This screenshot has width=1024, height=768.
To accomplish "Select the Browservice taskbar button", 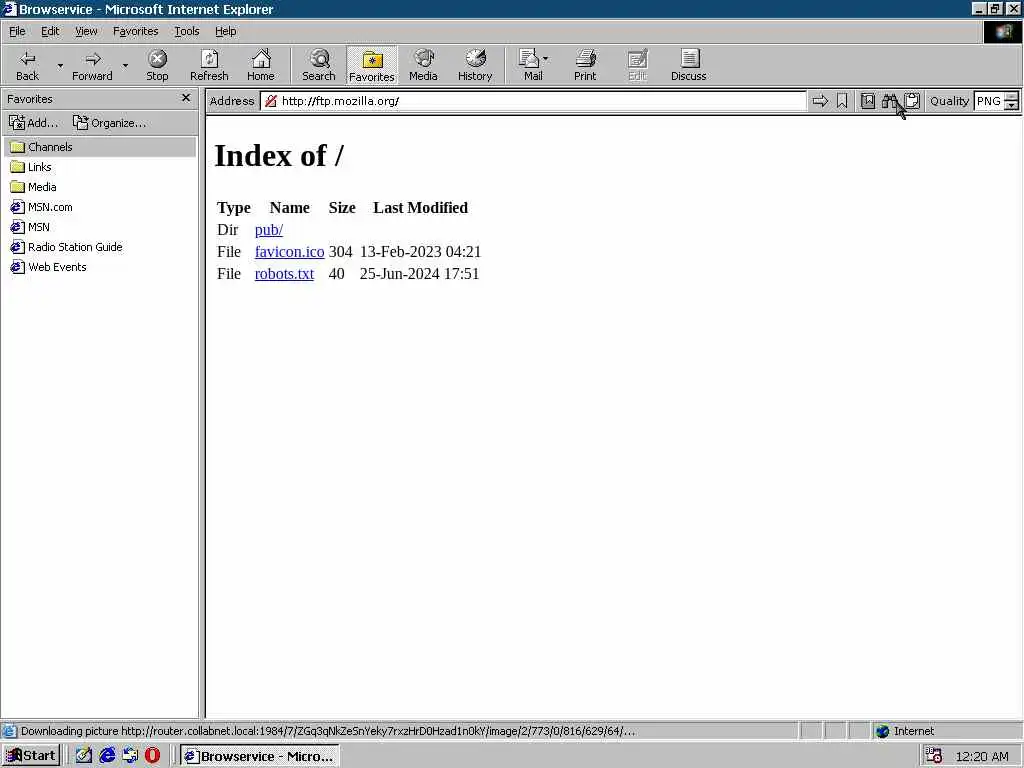I will coord(260,756).
